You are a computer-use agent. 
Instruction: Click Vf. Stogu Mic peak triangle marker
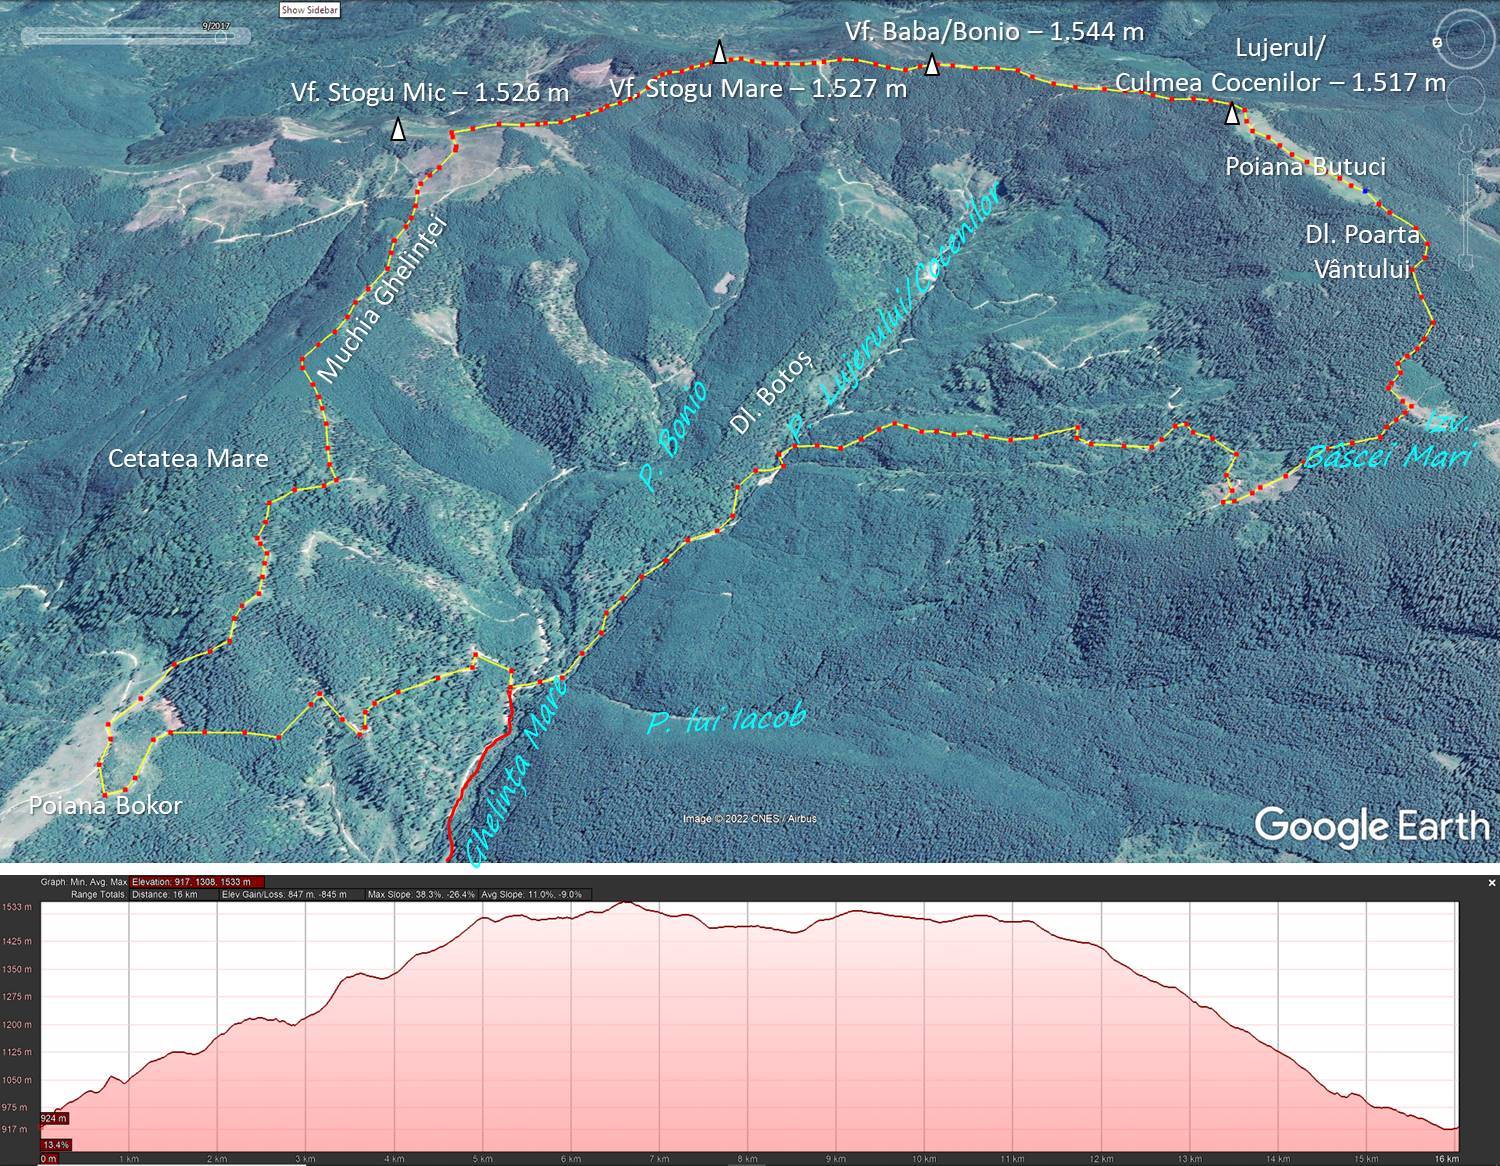398,130
